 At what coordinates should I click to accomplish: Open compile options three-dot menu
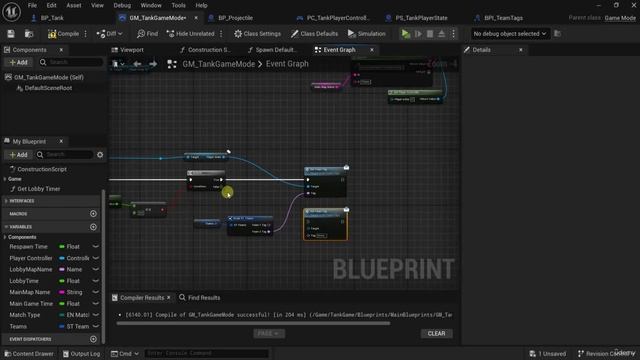[85, 34]
